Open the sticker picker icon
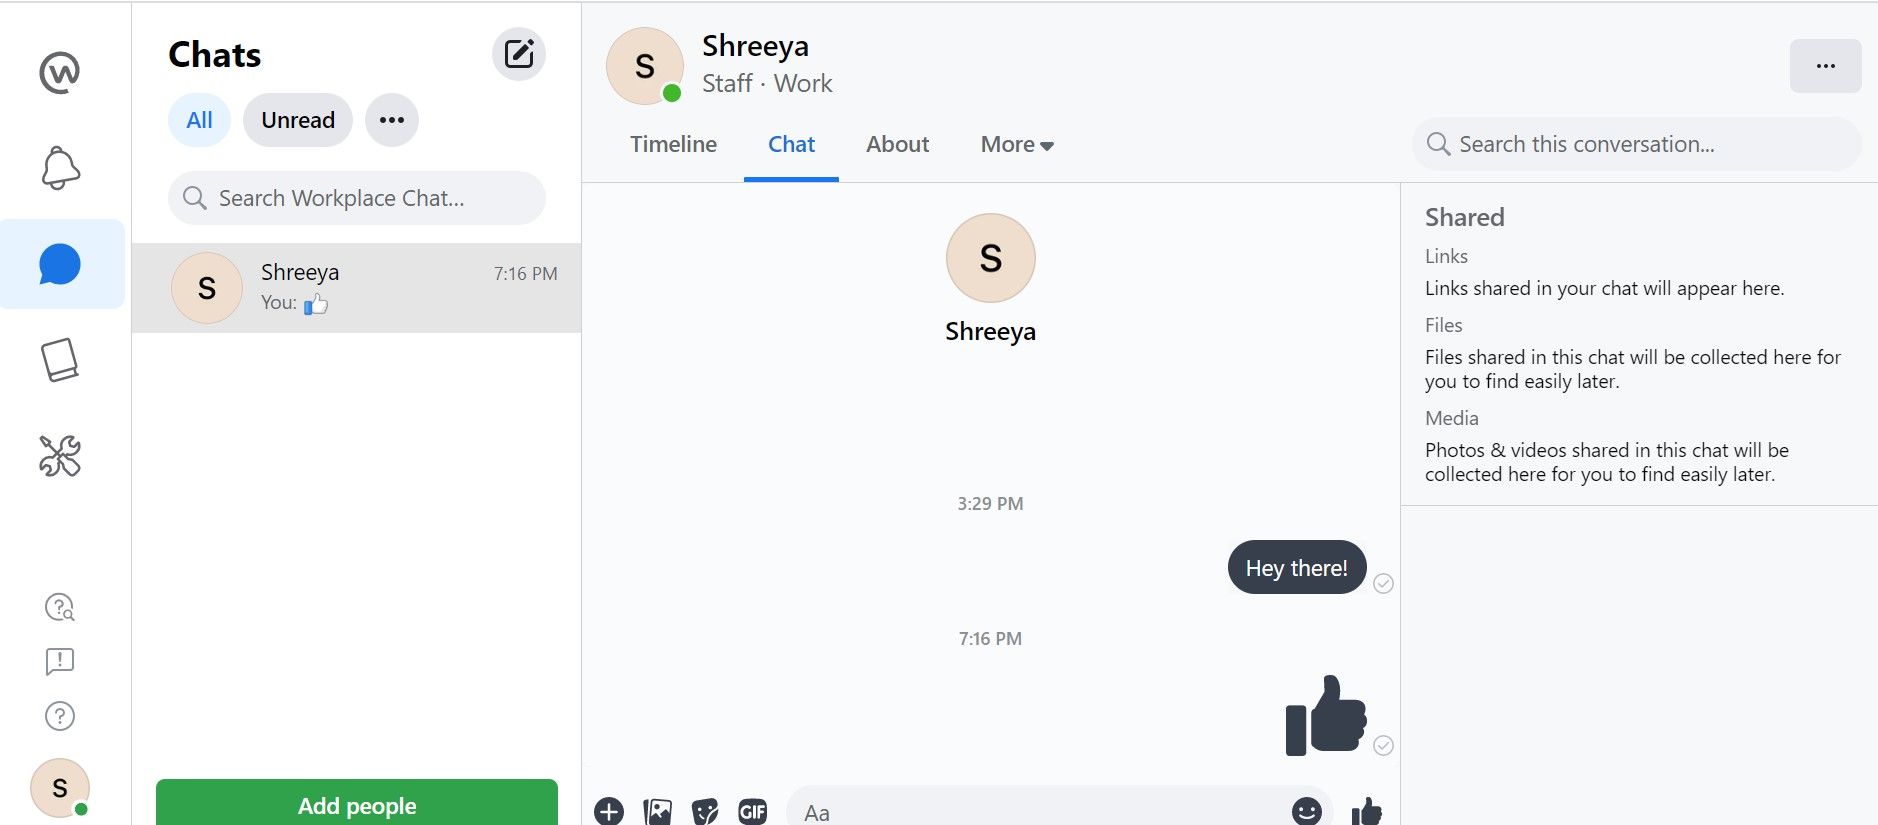The image size is (1878, 825). pos(705,811)
